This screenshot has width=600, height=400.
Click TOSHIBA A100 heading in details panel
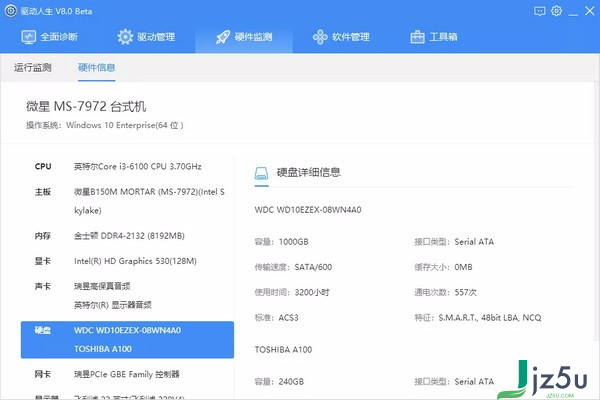tap(284, 349)
